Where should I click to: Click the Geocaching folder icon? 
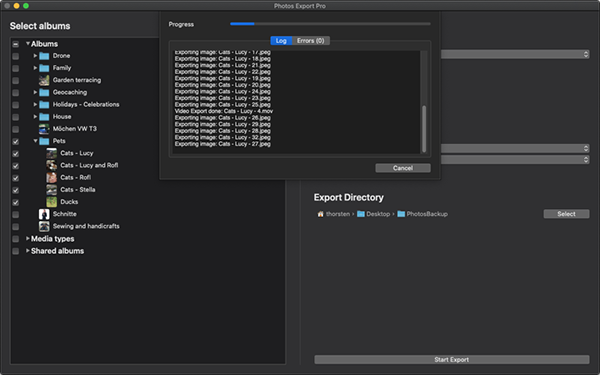click(44, 93)
